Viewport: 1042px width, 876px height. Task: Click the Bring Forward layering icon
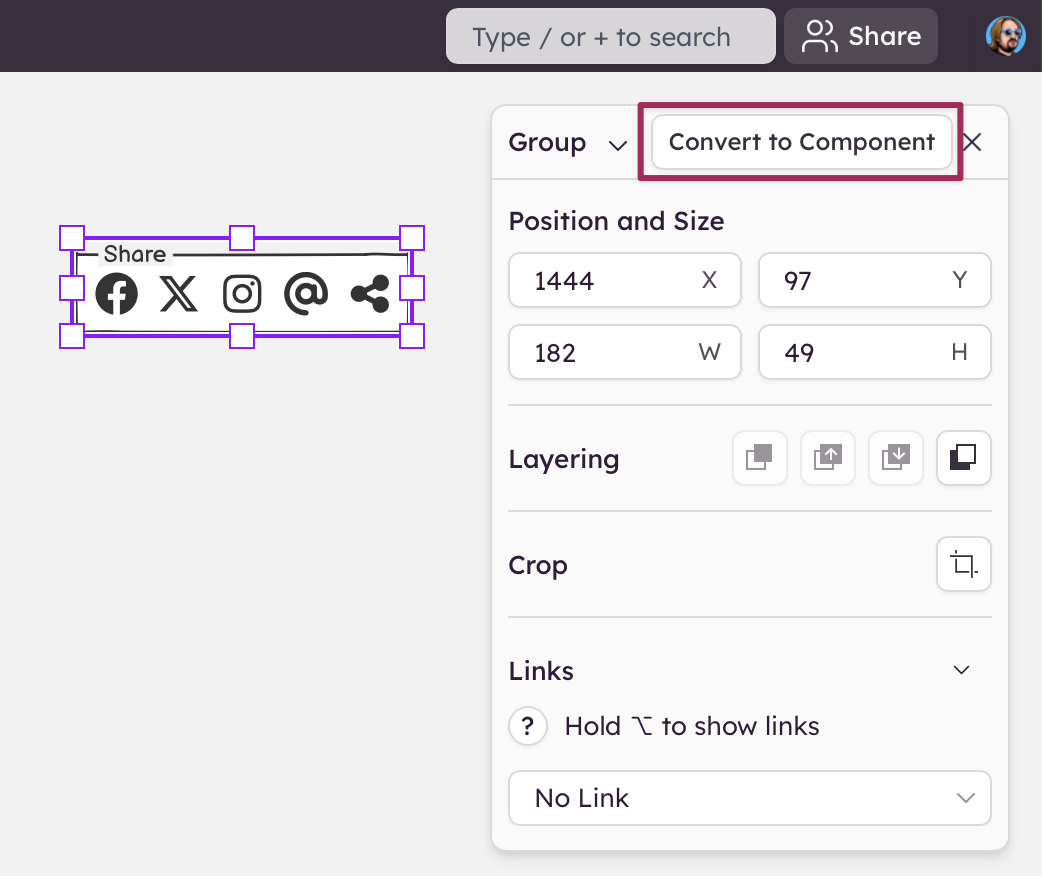[x=828, y=458]
